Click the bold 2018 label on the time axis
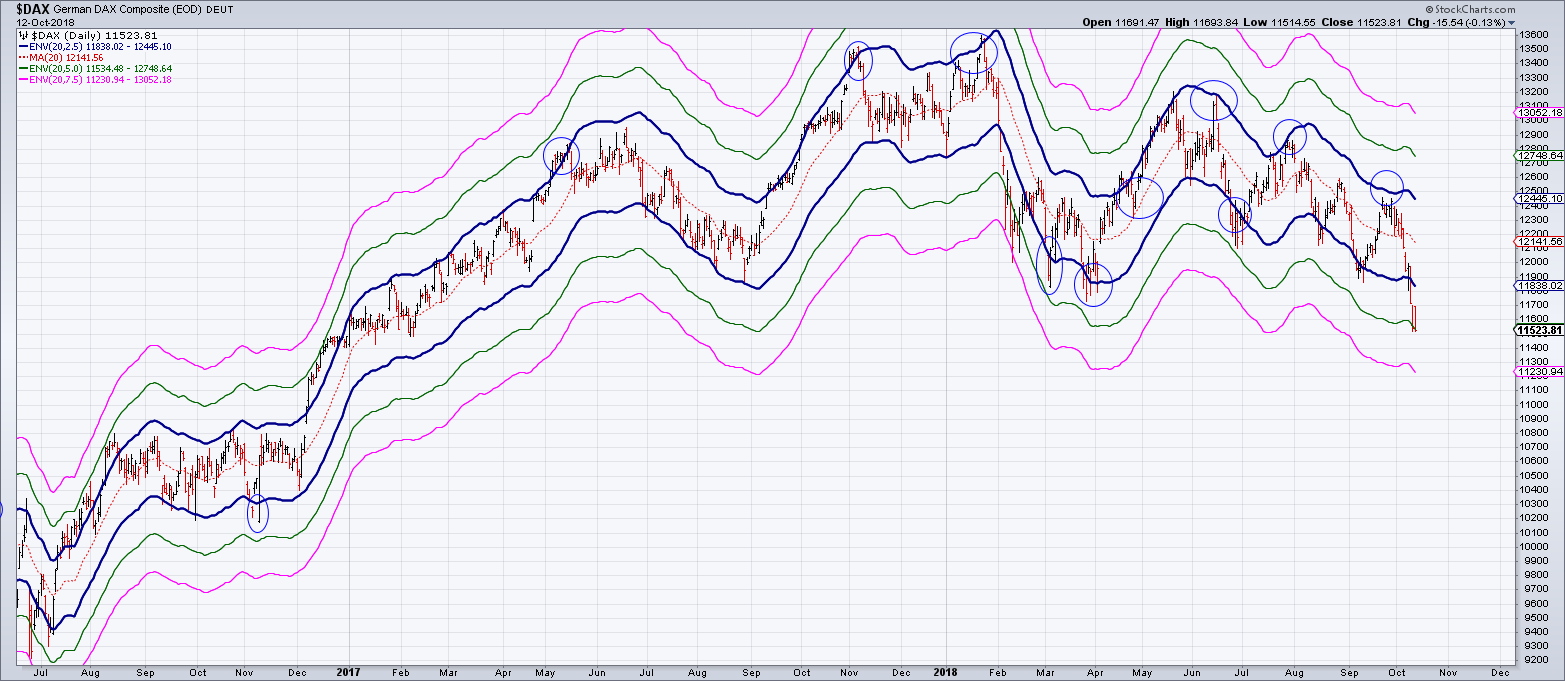The height and width of the screenshot is (681, 1565). (945, 673)
